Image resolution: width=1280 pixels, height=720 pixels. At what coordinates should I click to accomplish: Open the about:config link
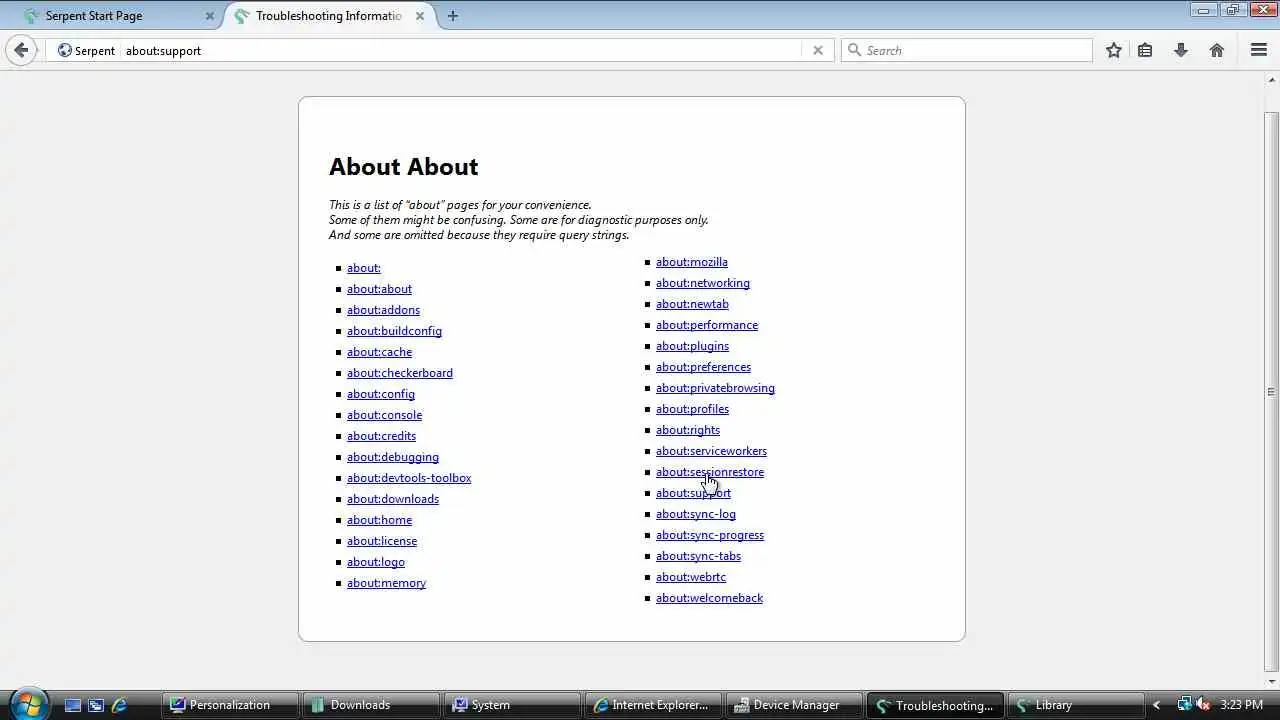click(x=381, y=394)
